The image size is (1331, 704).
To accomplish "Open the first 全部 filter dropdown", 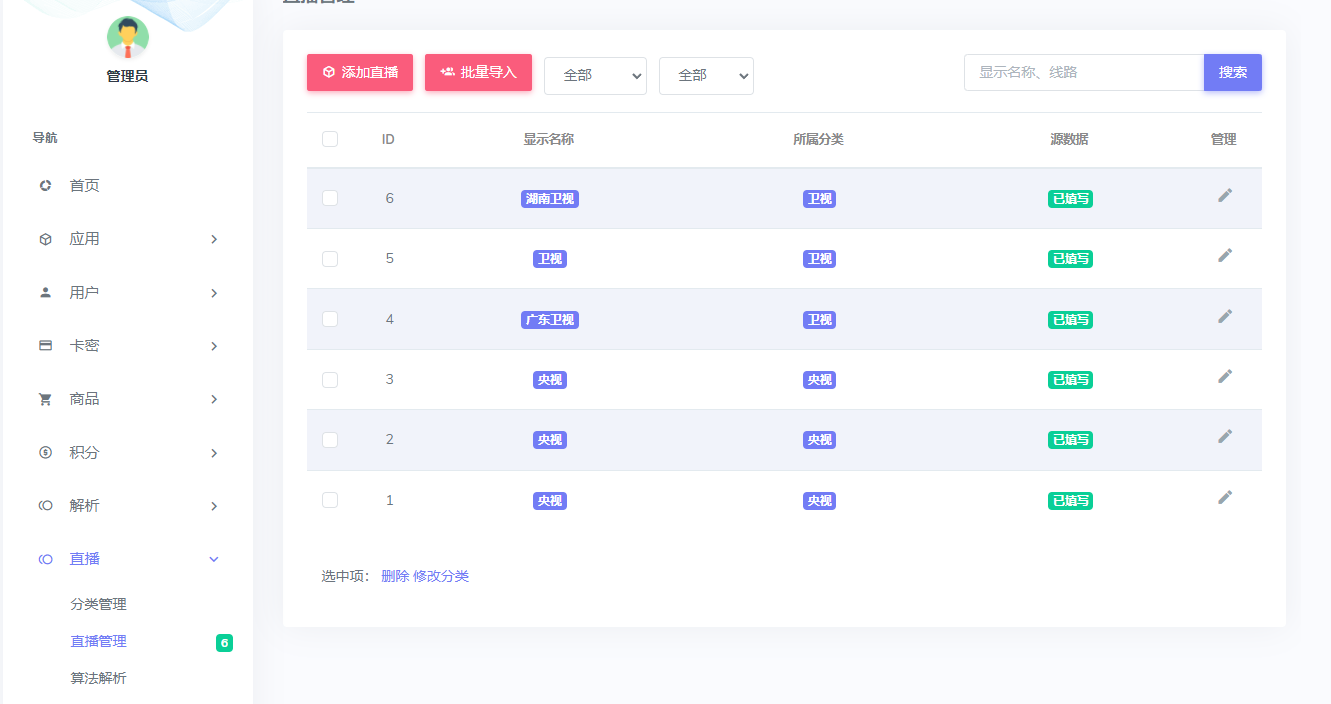I will pyautogui.click(x=595, y=75).
